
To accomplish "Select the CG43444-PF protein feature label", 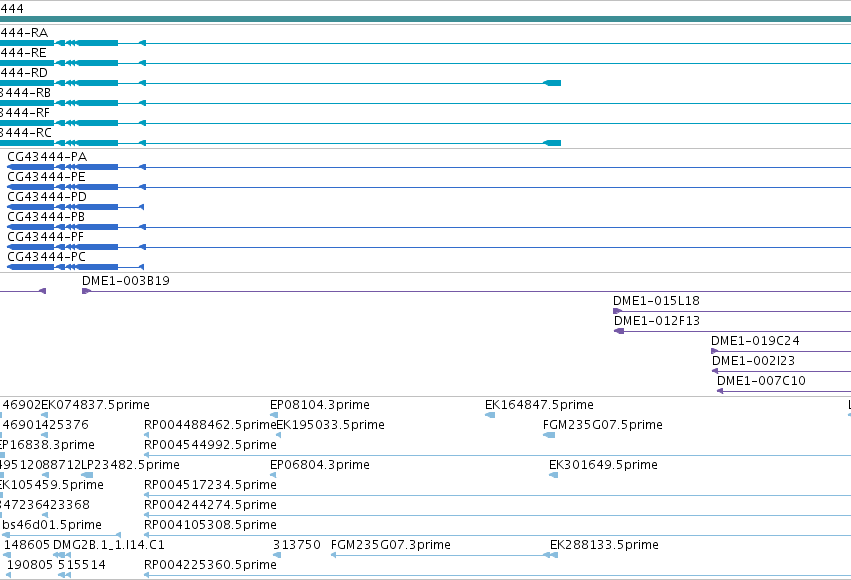I will (x=46, y=237).
